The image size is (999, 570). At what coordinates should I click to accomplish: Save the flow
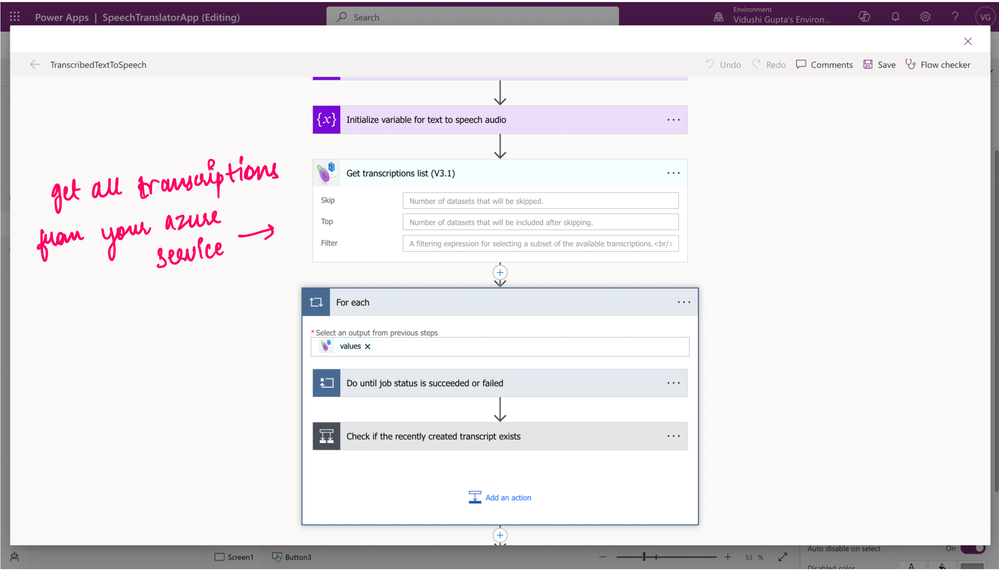(x=879, y=64)
